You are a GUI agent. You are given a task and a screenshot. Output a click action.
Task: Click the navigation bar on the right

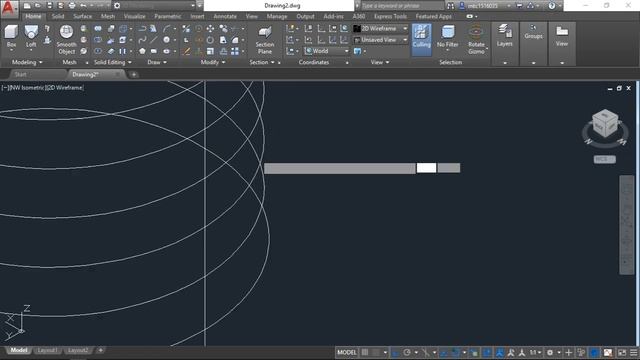[x=627, y=225]
